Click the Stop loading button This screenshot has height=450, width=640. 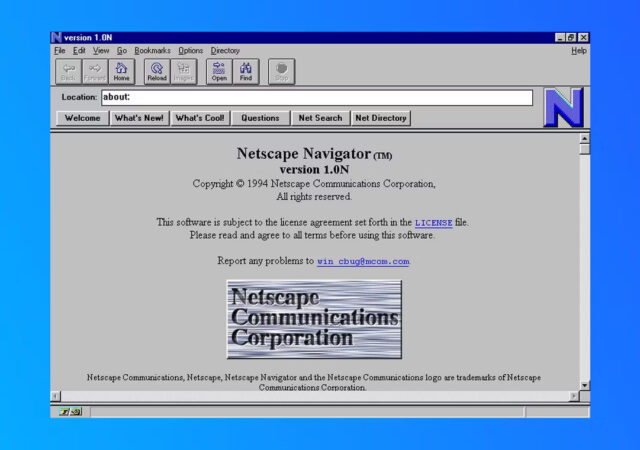tap(281, 71)
